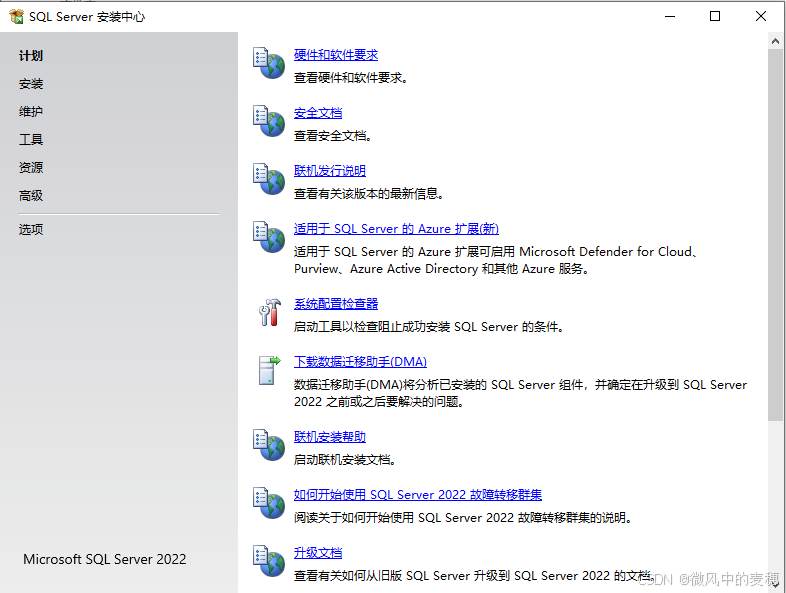Minimize the SQL Server 安装中心 window
The image size is (786, 593).
coord(670,17)
